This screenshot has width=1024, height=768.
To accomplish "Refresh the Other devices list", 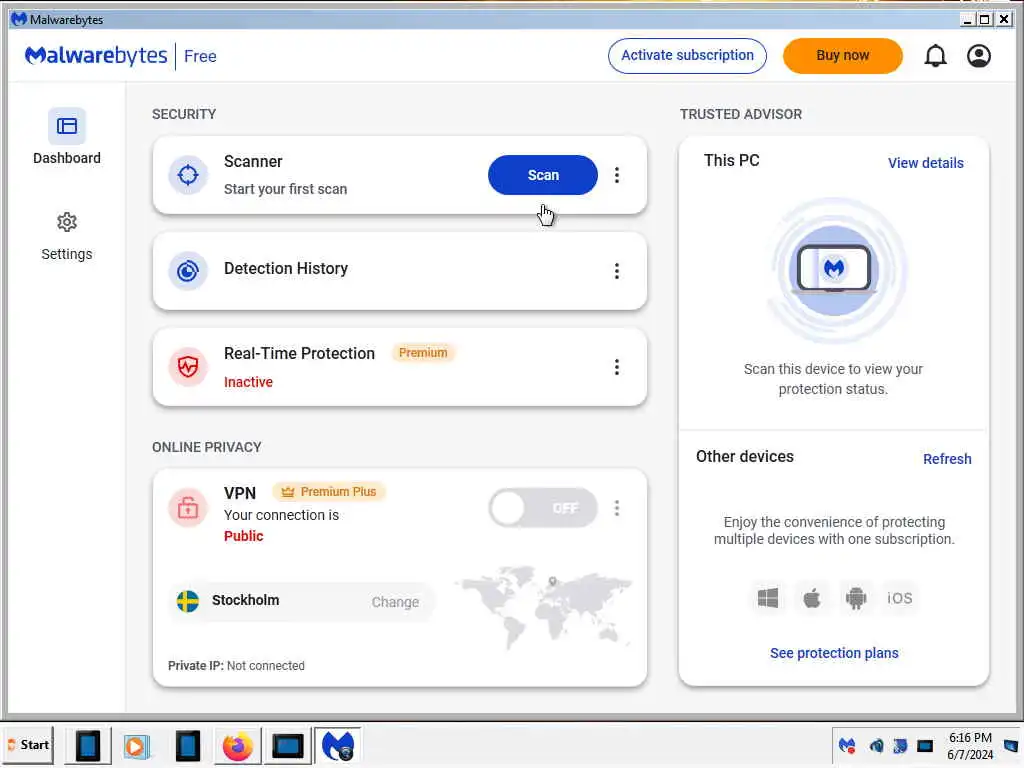I will coord(947,459).
